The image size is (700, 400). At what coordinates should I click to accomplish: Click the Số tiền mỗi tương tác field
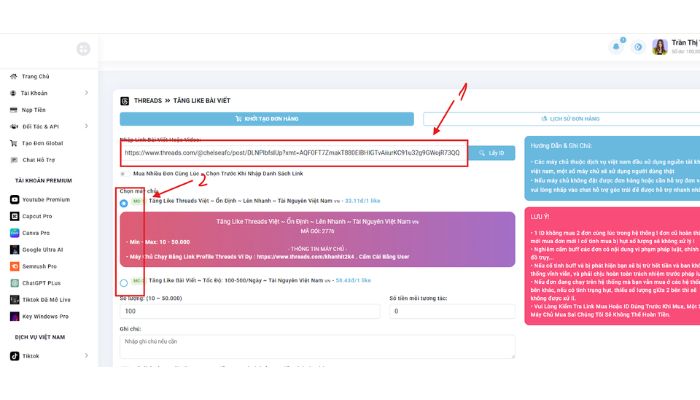(x=452, y=311)
